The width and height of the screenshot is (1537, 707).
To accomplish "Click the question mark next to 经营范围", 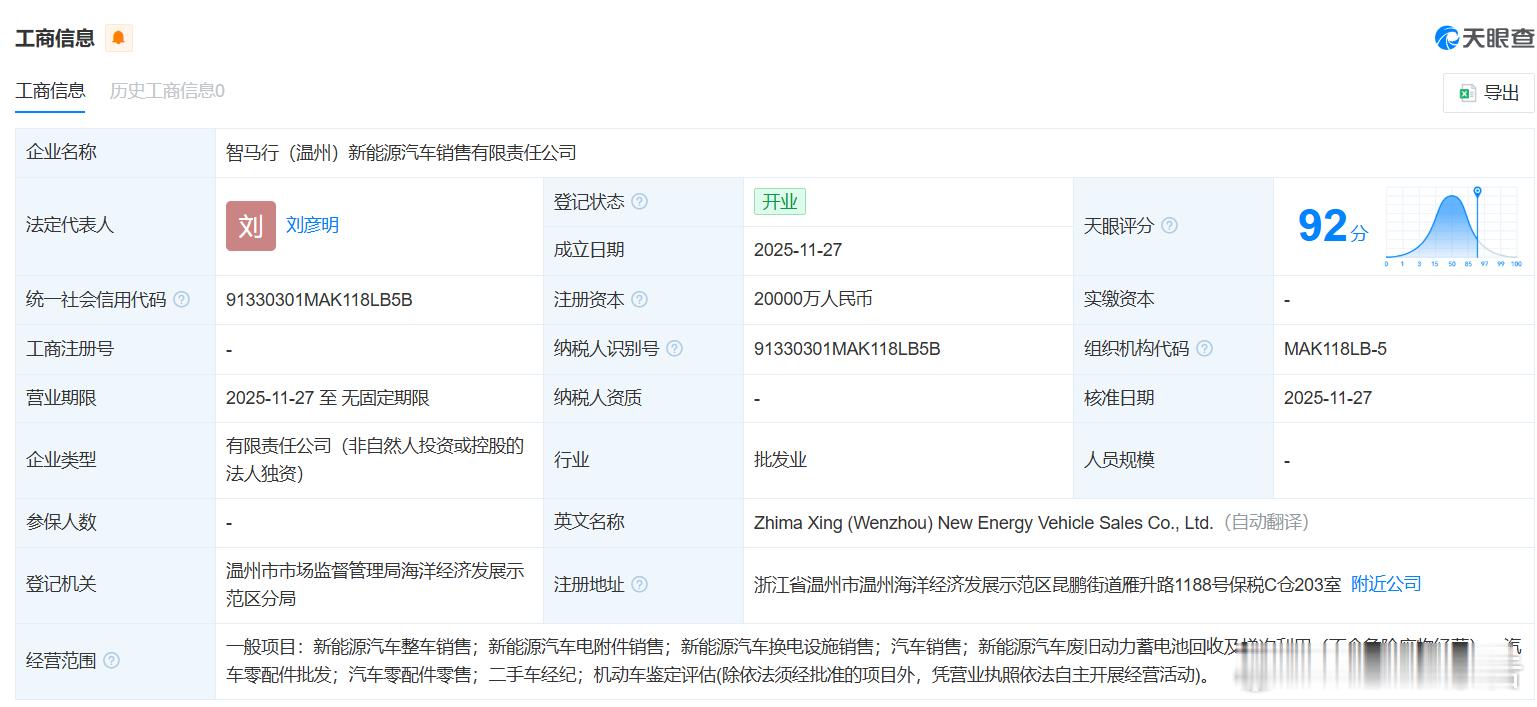I will click(x=110, y=660).
